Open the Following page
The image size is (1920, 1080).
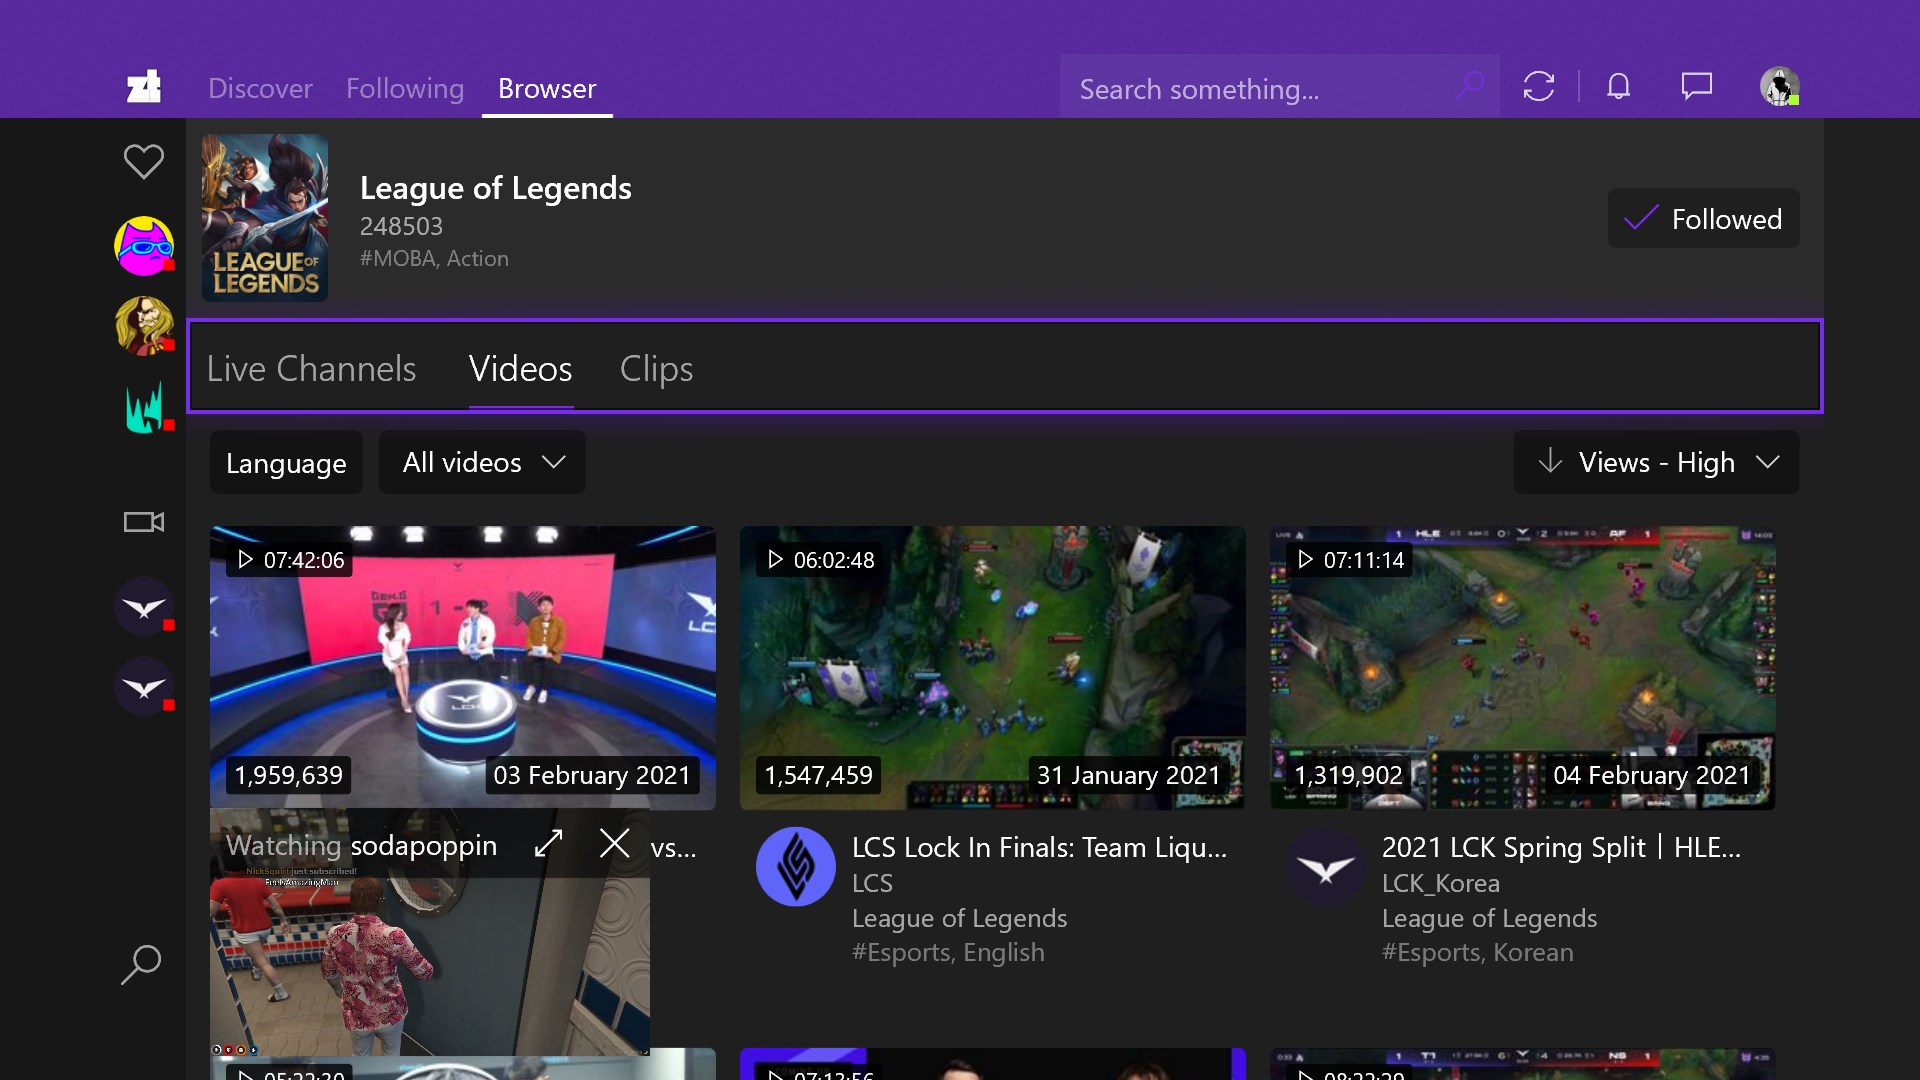click(405, 89)
